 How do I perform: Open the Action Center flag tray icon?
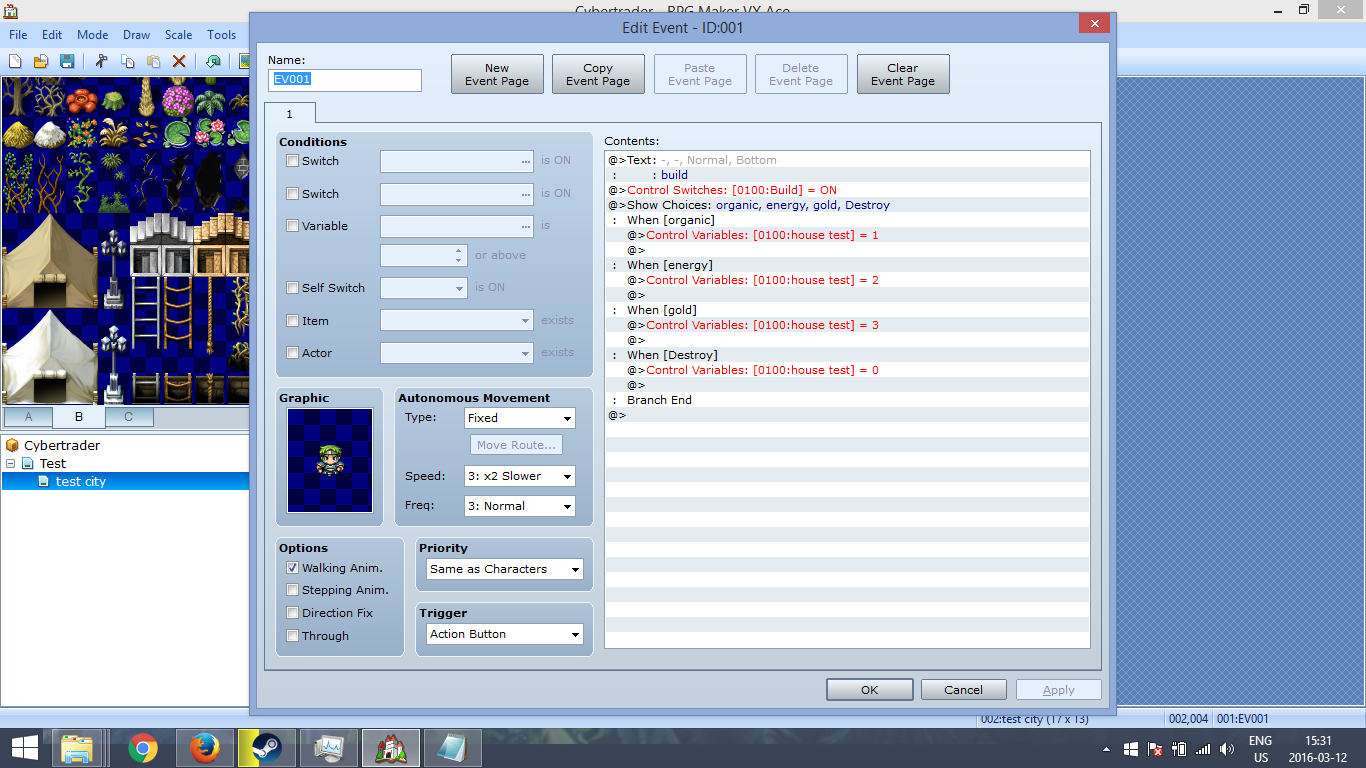[1155, 748]
